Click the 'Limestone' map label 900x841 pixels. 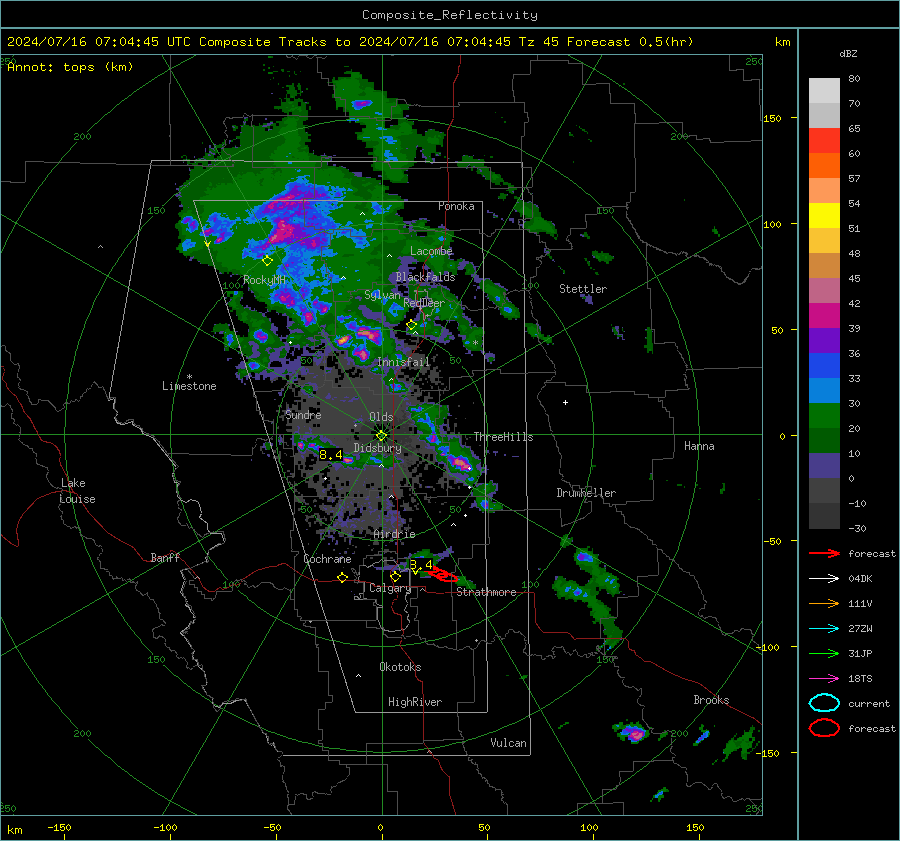[x=189, y=386]
